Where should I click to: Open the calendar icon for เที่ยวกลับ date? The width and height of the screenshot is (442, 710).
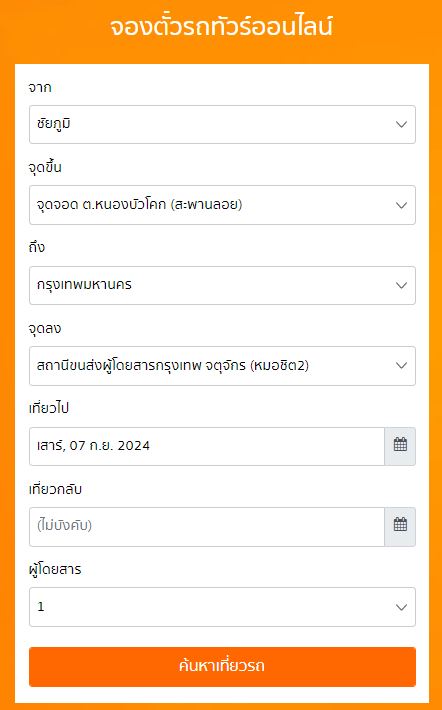400,527
